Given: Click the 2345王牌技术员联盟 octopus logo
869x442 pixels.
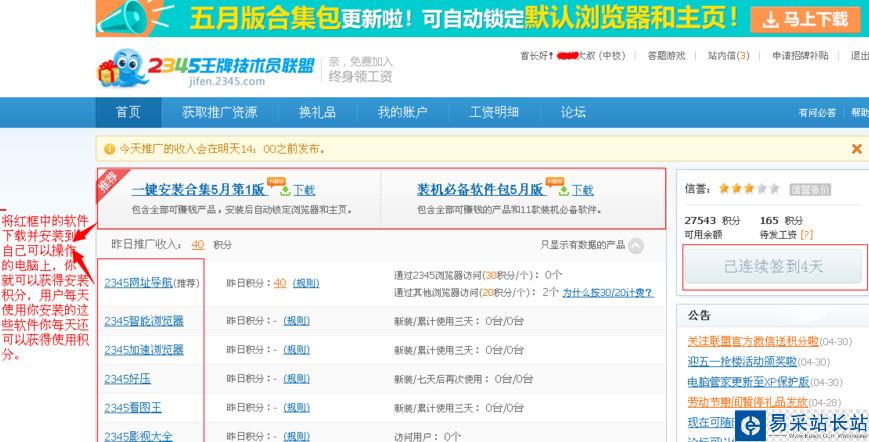Looking at the screenshot, I should point(205,68).
